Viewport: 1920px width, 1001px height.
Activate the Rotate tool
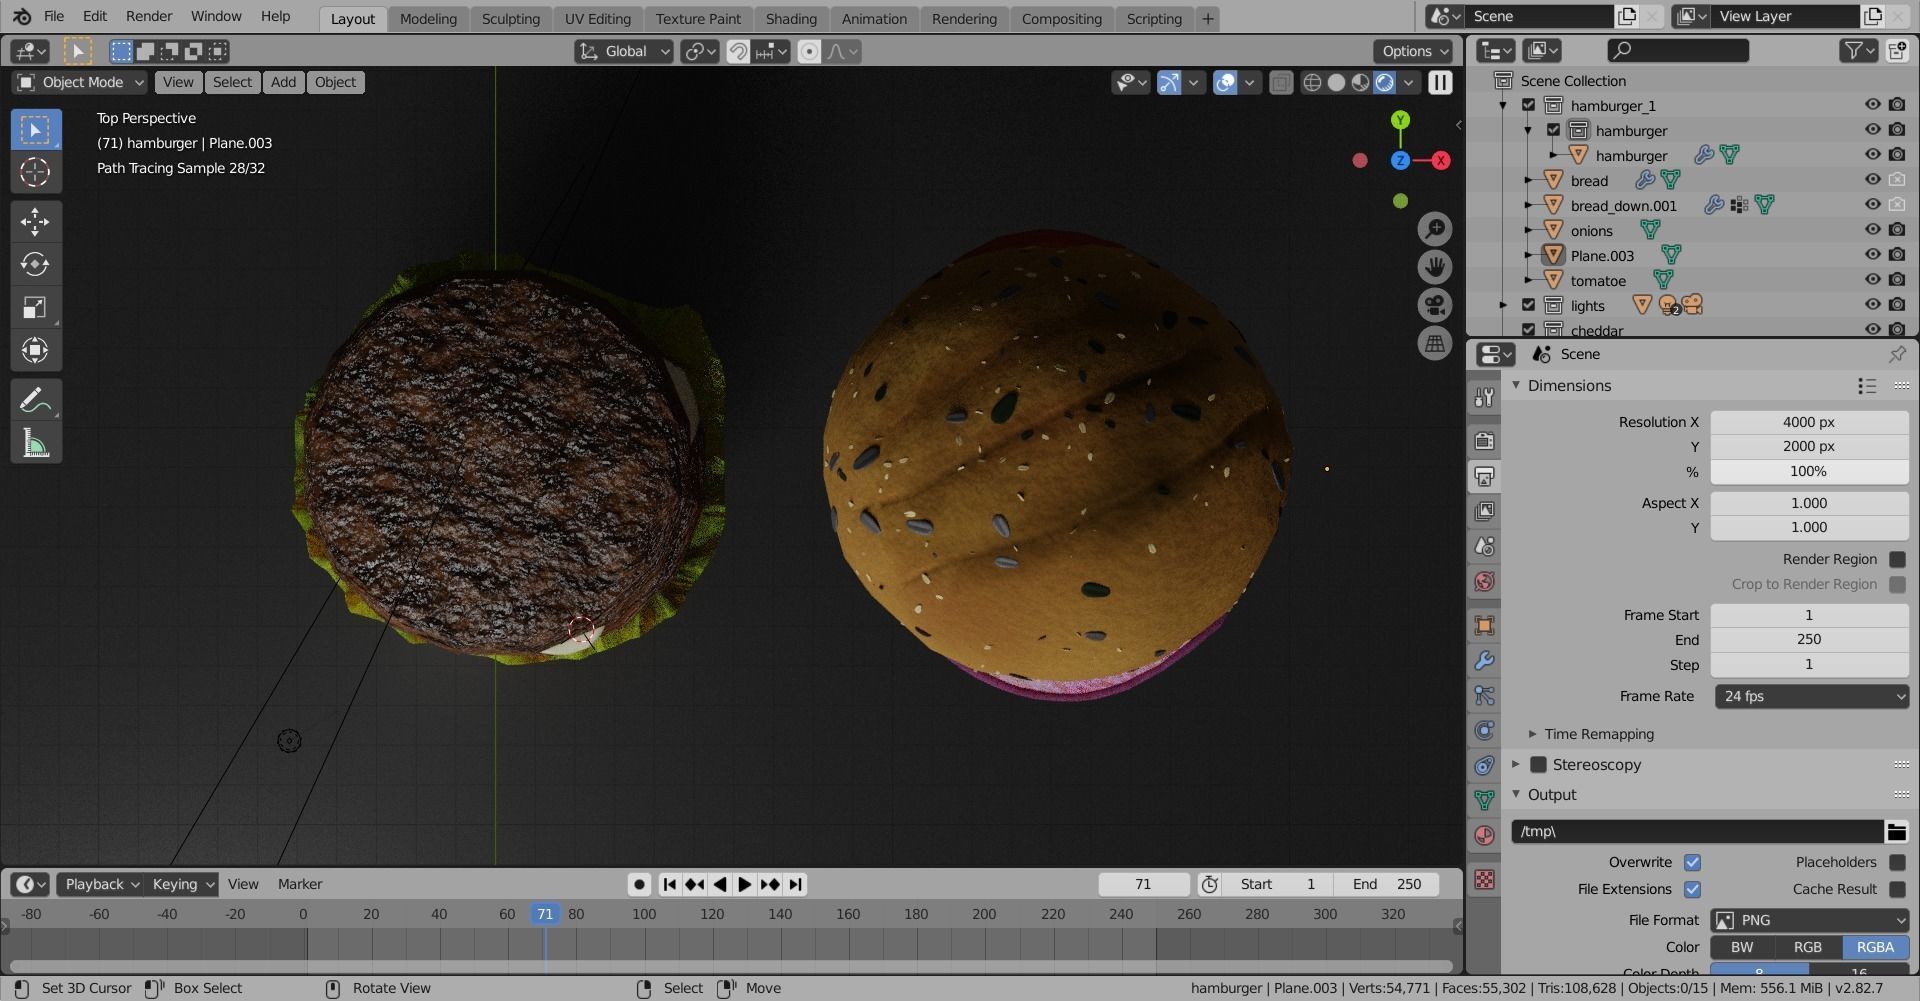[35, 264]
